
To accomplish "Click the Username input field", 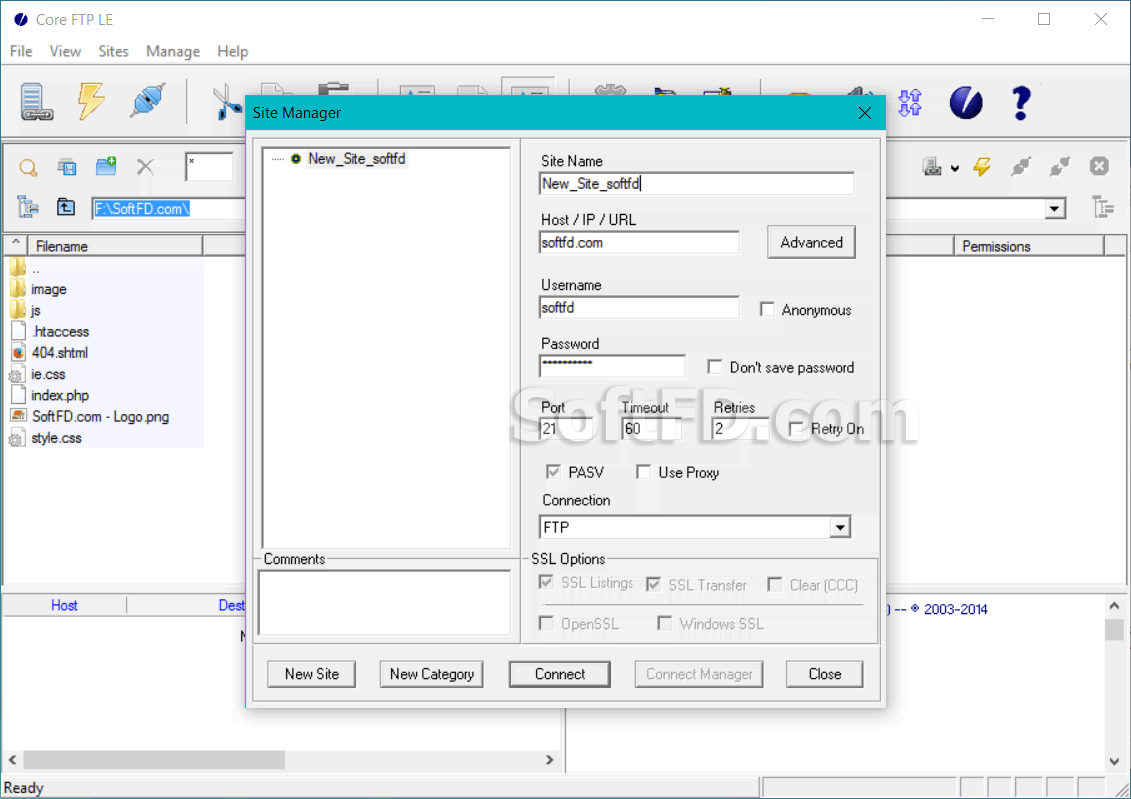I will click(639, 307).
